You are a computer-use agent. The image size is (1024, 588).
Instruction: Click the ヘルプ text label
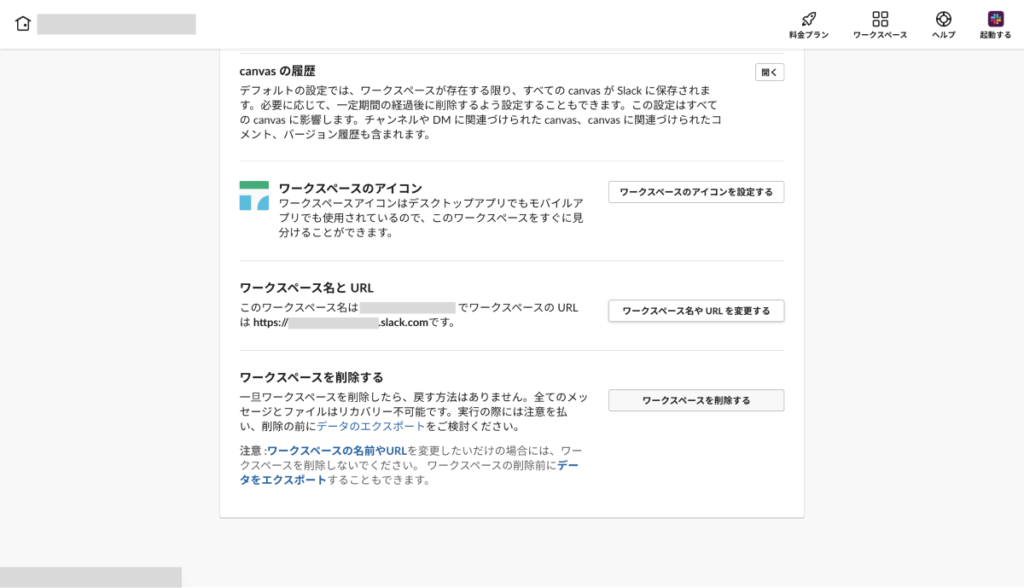943,35
